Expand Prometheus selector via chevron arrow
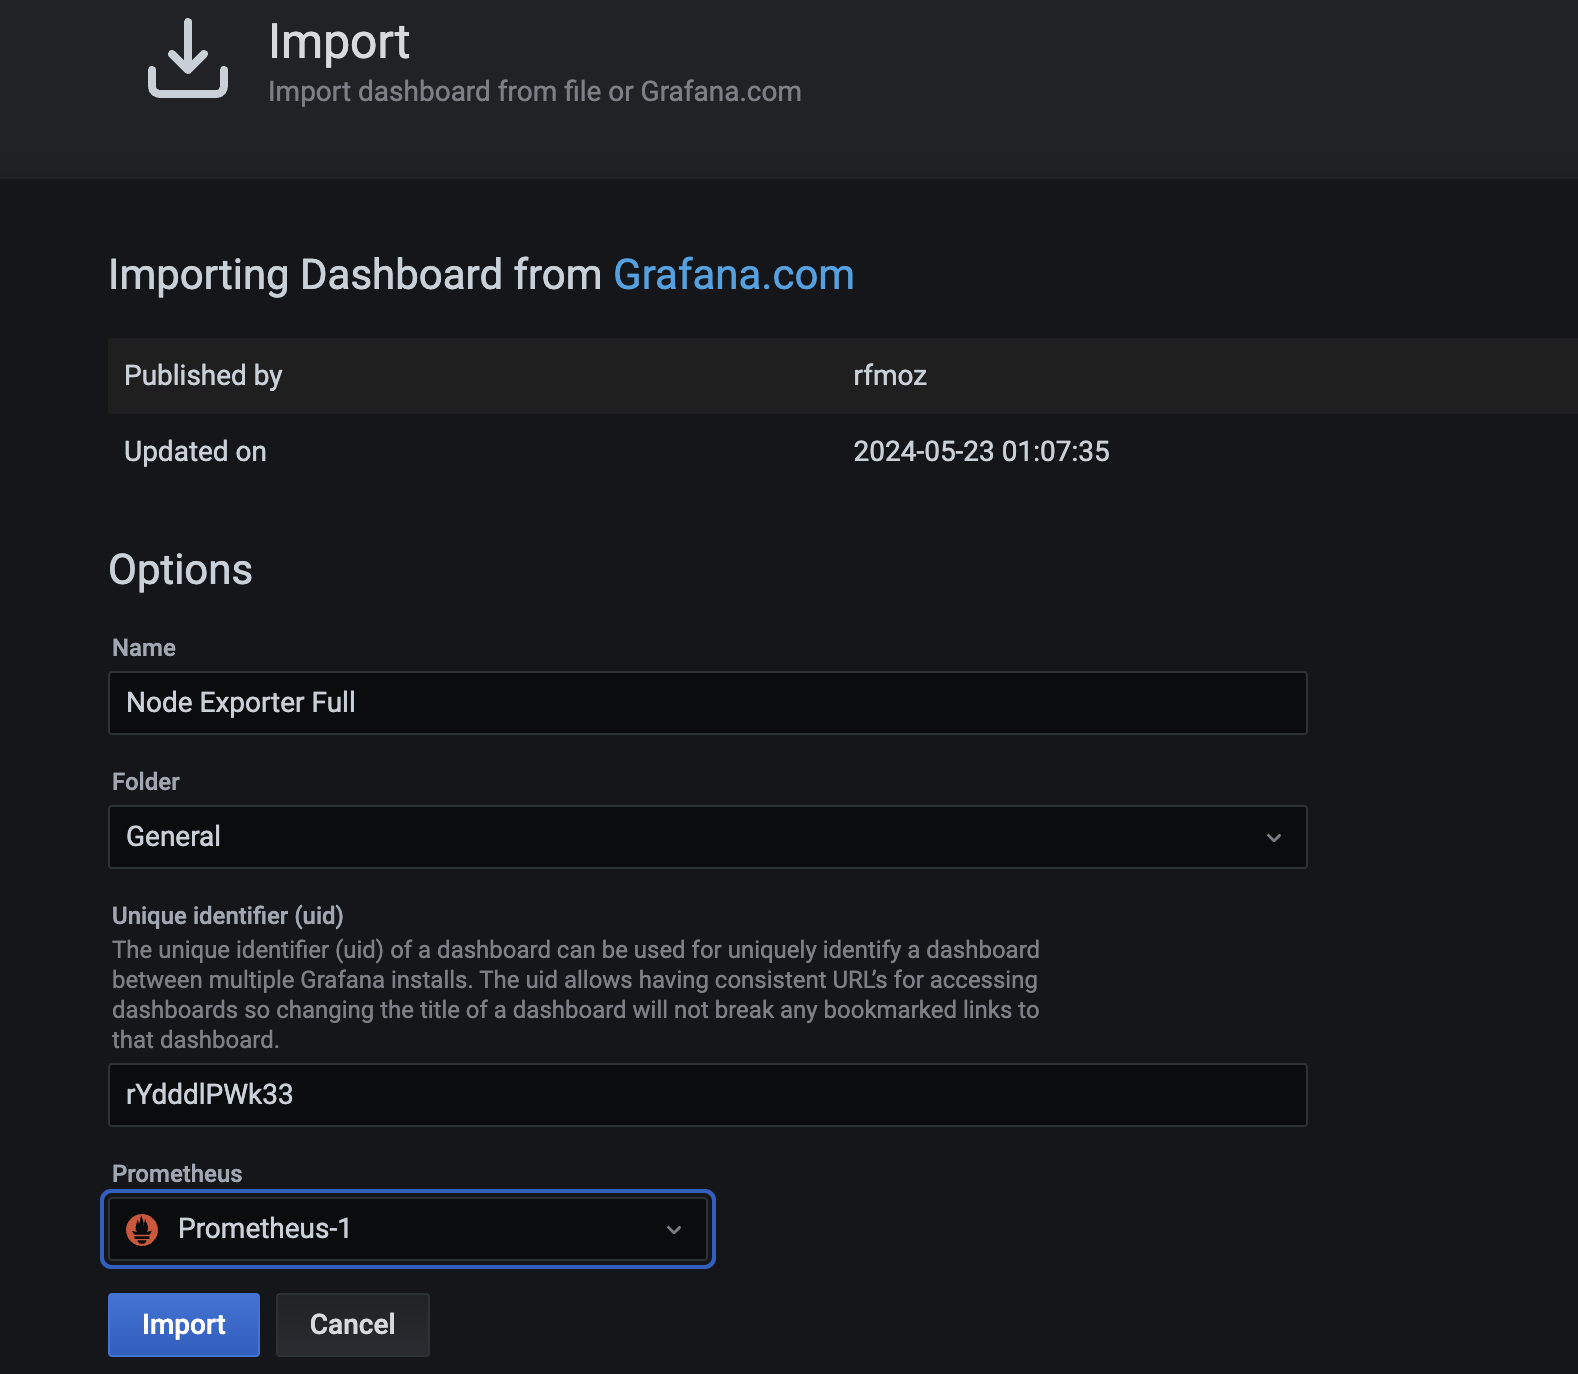The height and width of the screenshot is (1374, 1578). [674, 1230]
